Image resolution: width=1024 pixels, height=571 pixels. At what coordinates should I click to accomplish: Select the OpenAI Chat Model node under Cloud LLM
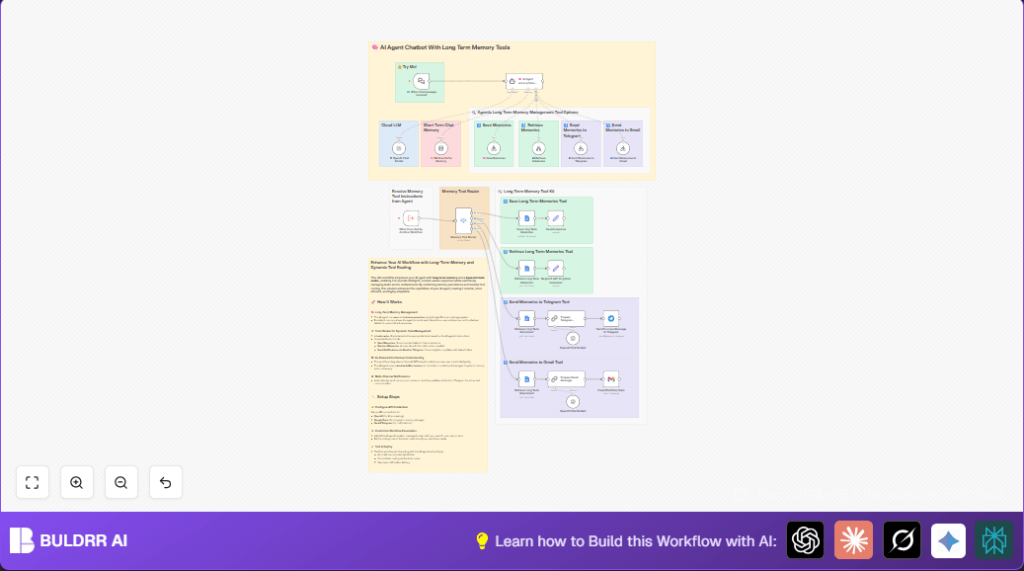pyautogui.click(x=399, y=148)
